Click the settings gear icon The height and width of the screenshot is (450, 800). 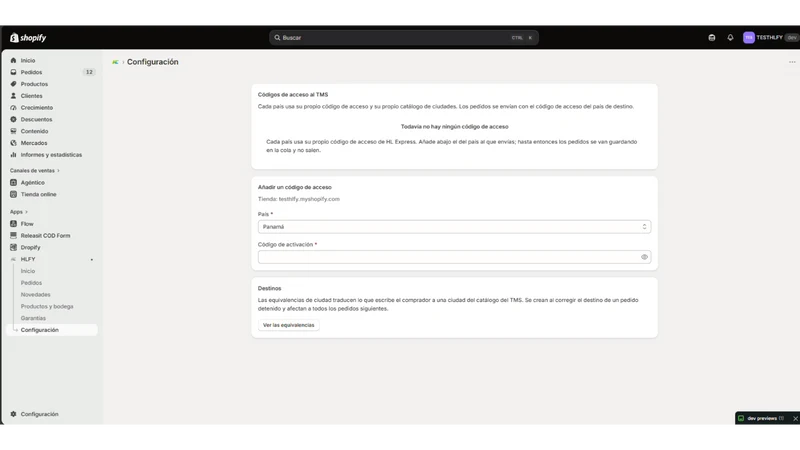point(13,414)
